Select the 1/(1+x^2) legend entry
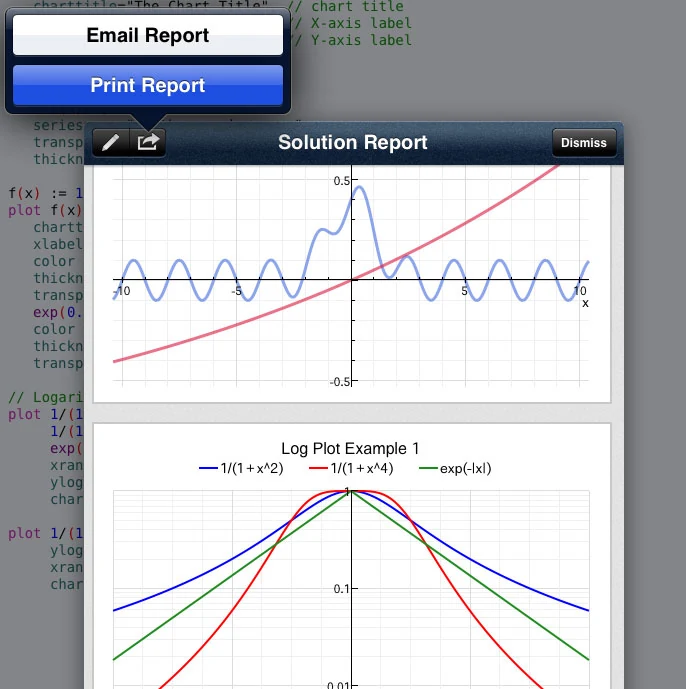This screenshot has width=686, height=689. coord(241,468)
